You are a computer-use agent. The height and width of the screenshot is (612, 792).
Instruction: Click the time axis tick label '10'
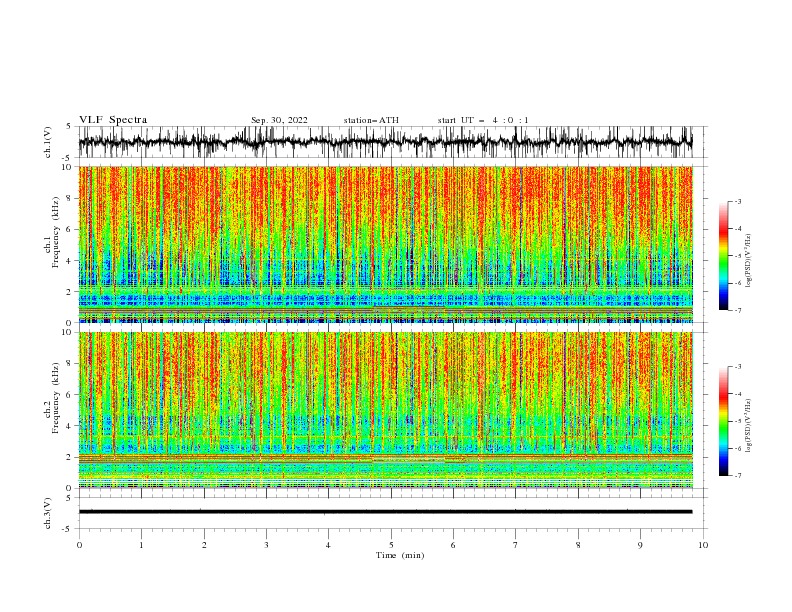point(703,545)
